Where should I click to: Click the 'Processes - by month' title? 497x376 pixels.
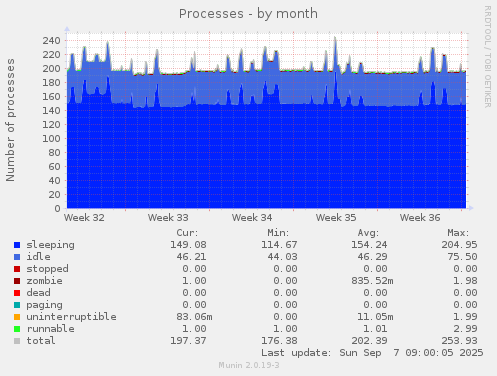pos(248,14)
